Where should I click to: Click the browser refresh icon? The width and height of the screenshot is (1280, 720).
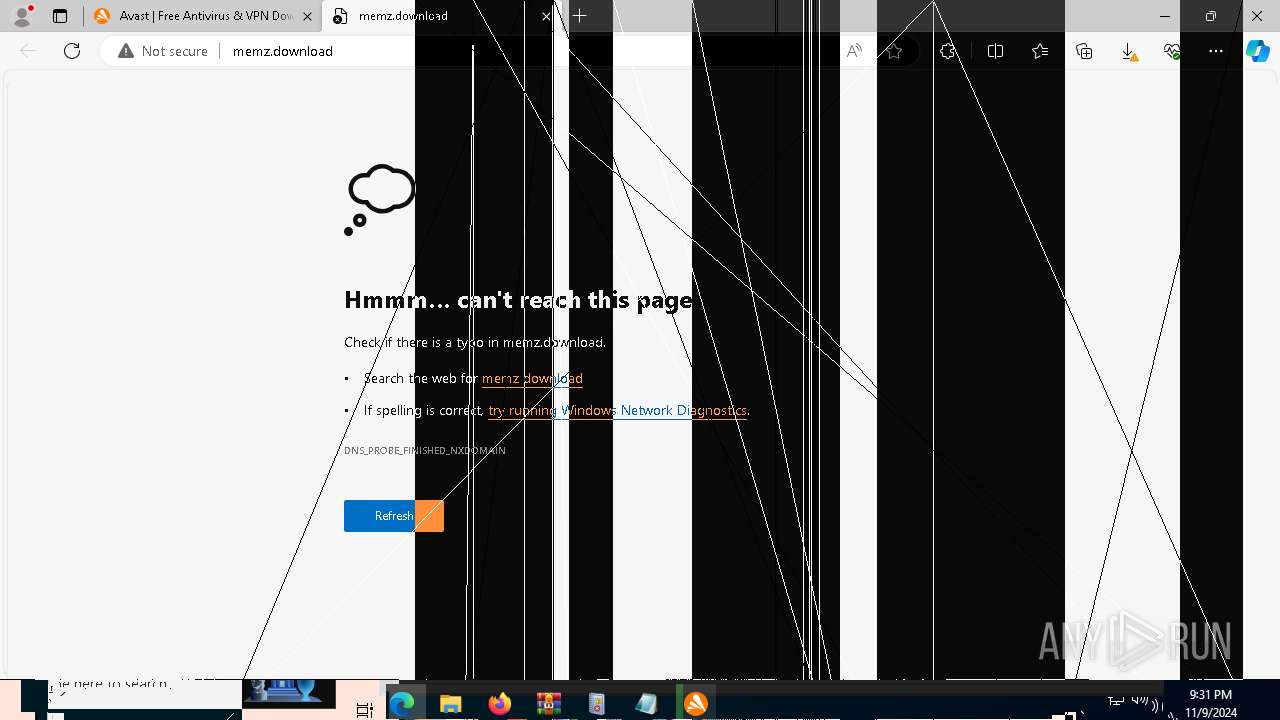pyautogui.click(x=72, y=51)
